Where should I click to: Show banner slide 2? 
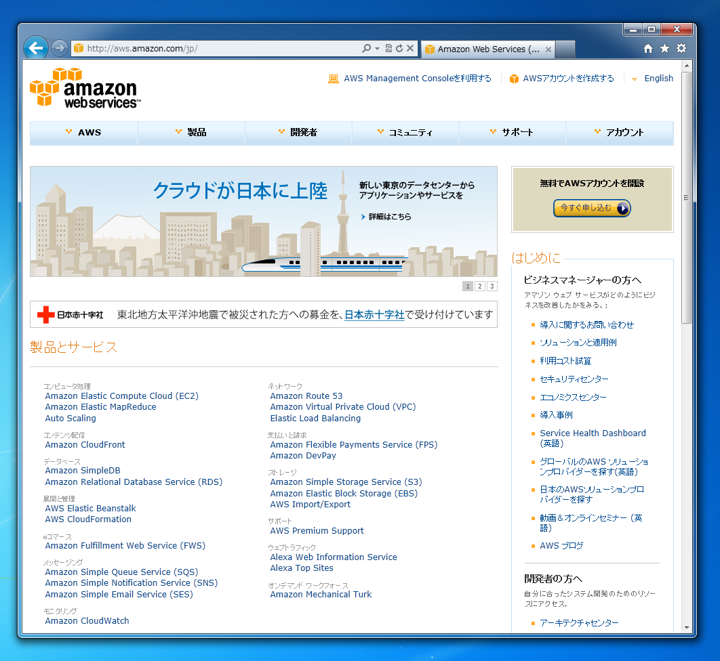point(480,286)
